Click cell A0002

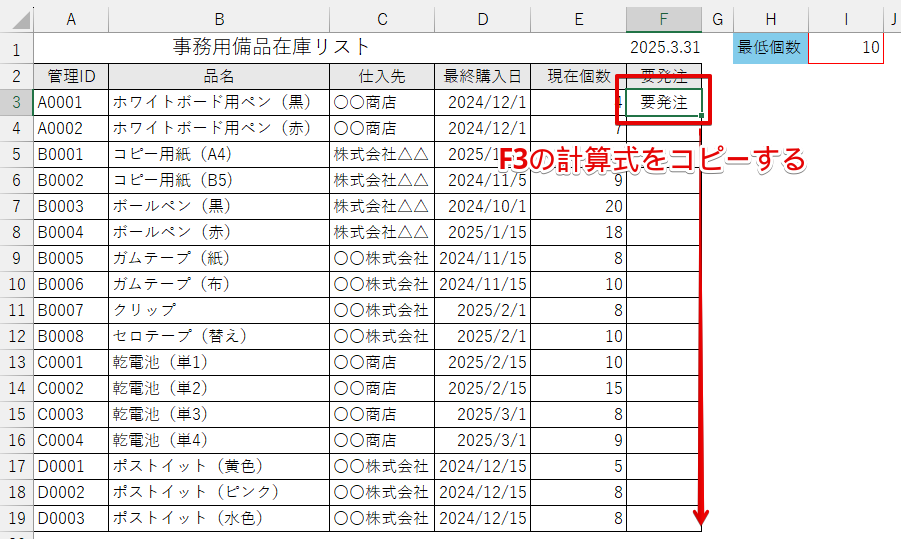tap(71, 128)
